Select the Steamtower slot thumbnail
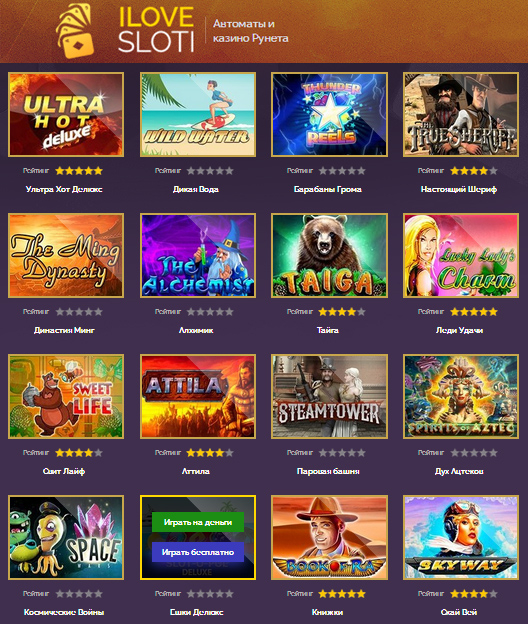 (329, 396)
